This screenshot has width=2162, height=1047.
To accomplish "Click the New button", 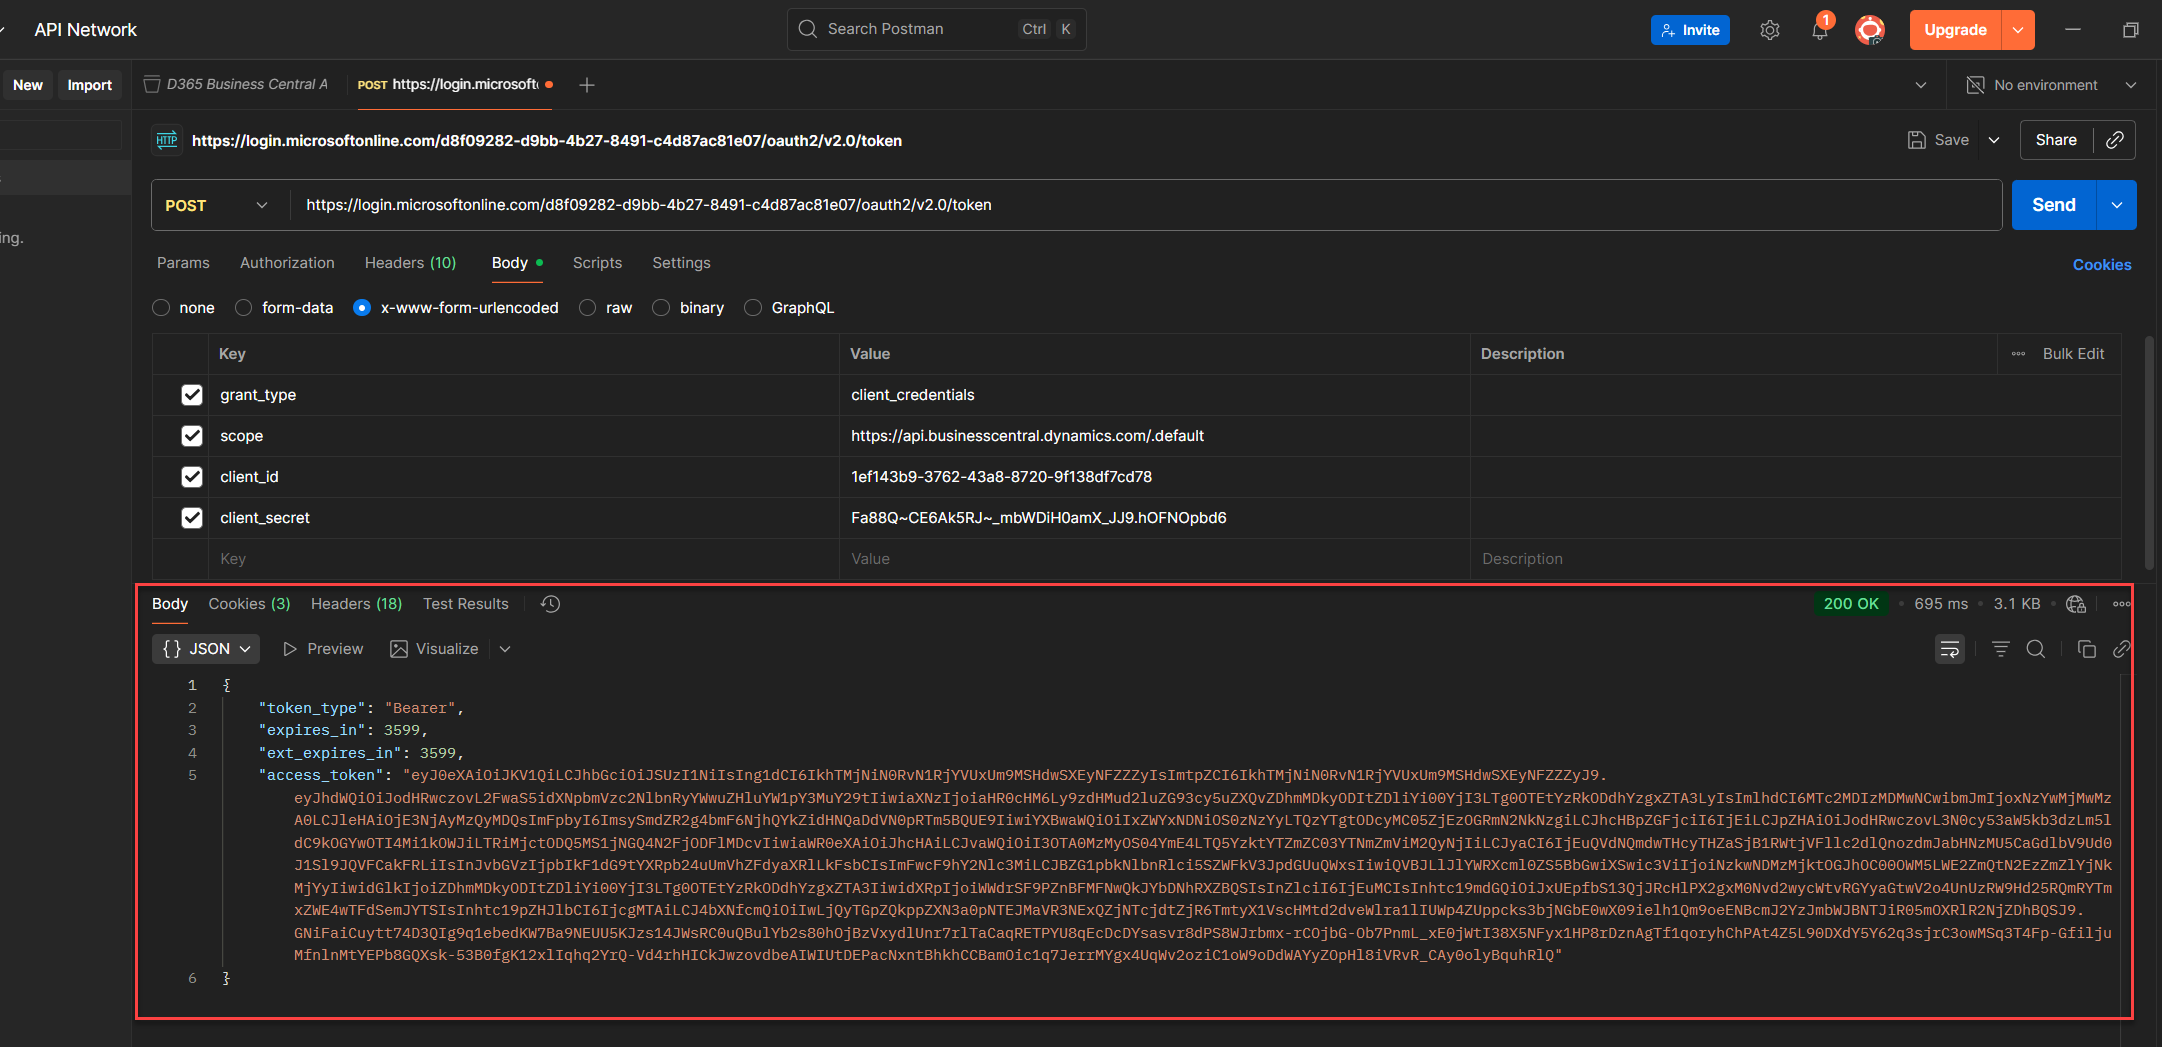I will [28, 85].
